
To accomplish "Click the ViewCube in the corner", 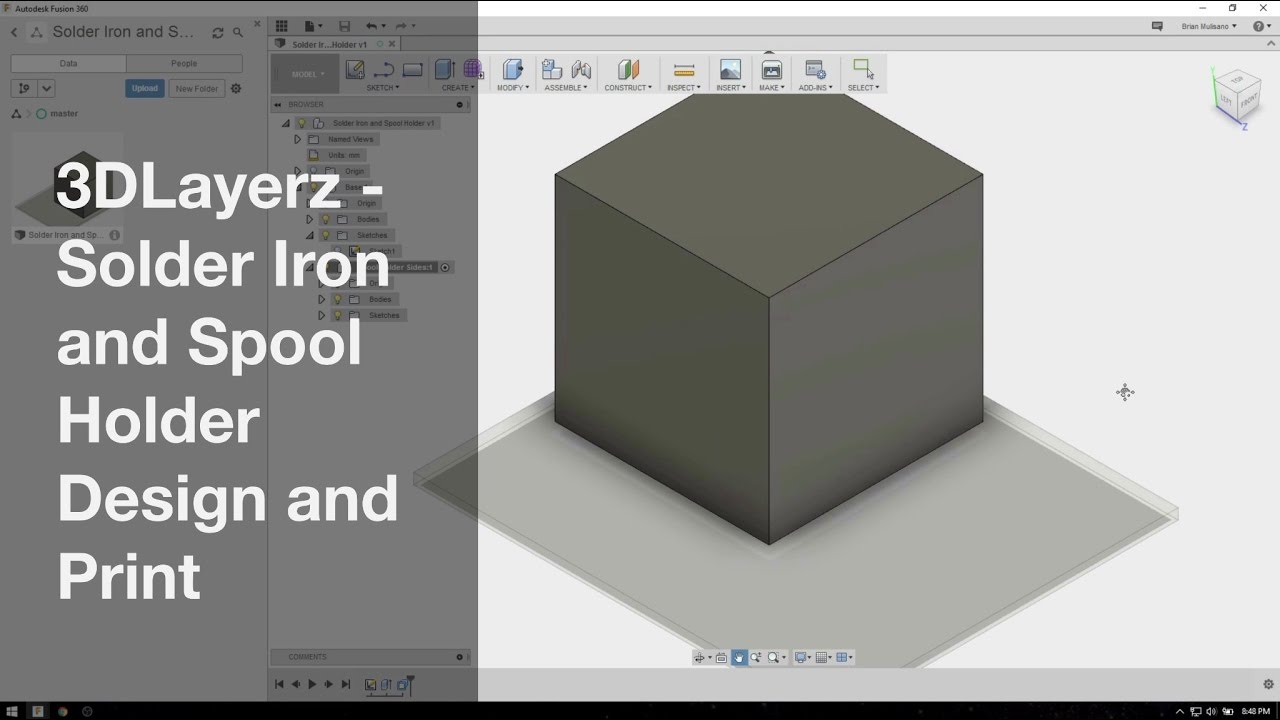I will pyautogui.click(x=1236, y=98).
